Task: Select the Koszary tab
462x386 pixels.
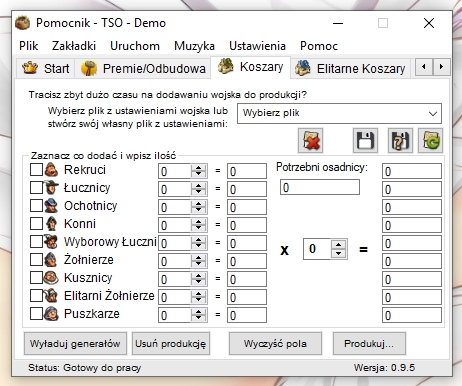Action: (x=250, y=67)
